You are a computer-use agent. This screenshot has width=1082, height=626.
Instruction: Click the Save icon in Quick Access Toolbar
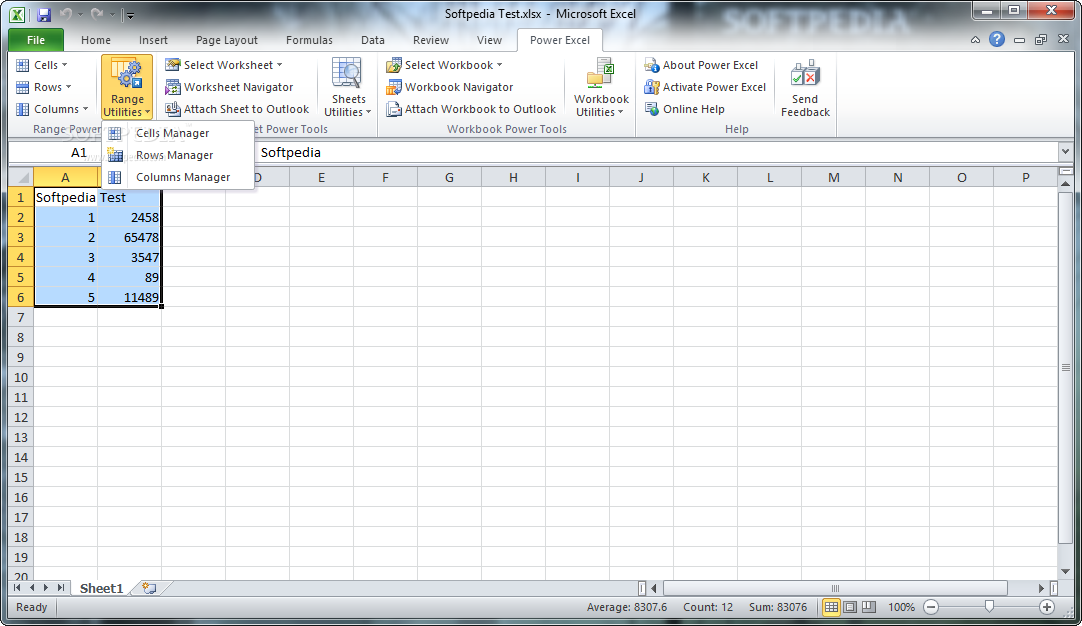click(44, 14)
